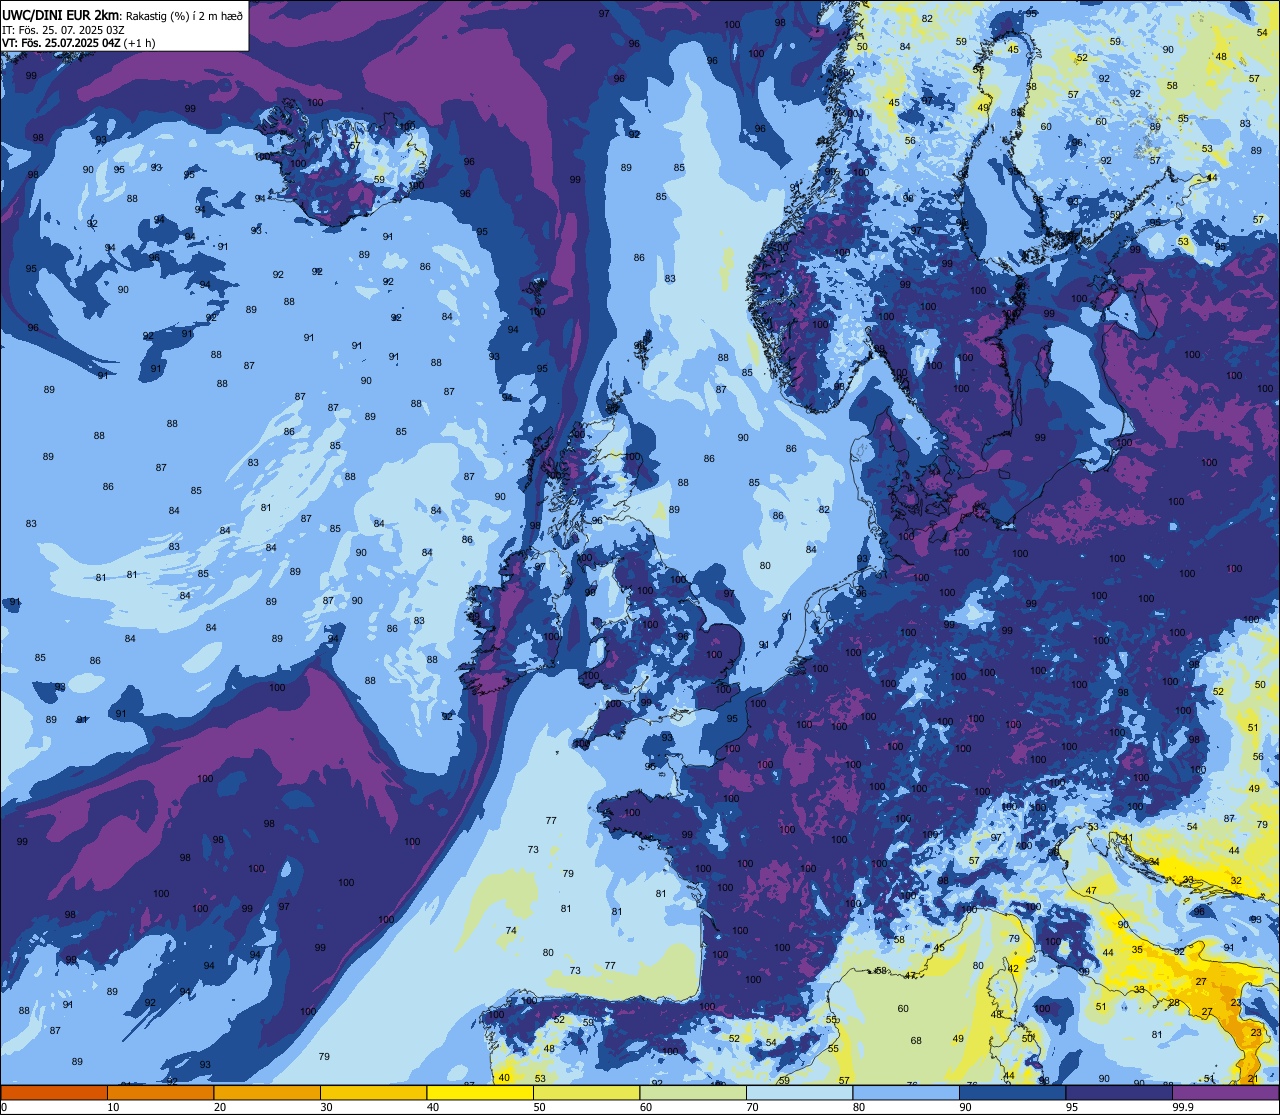Click the humidity value '21' on the map
Screen dimensions: 1280x1115
tap(1254, 1079)
